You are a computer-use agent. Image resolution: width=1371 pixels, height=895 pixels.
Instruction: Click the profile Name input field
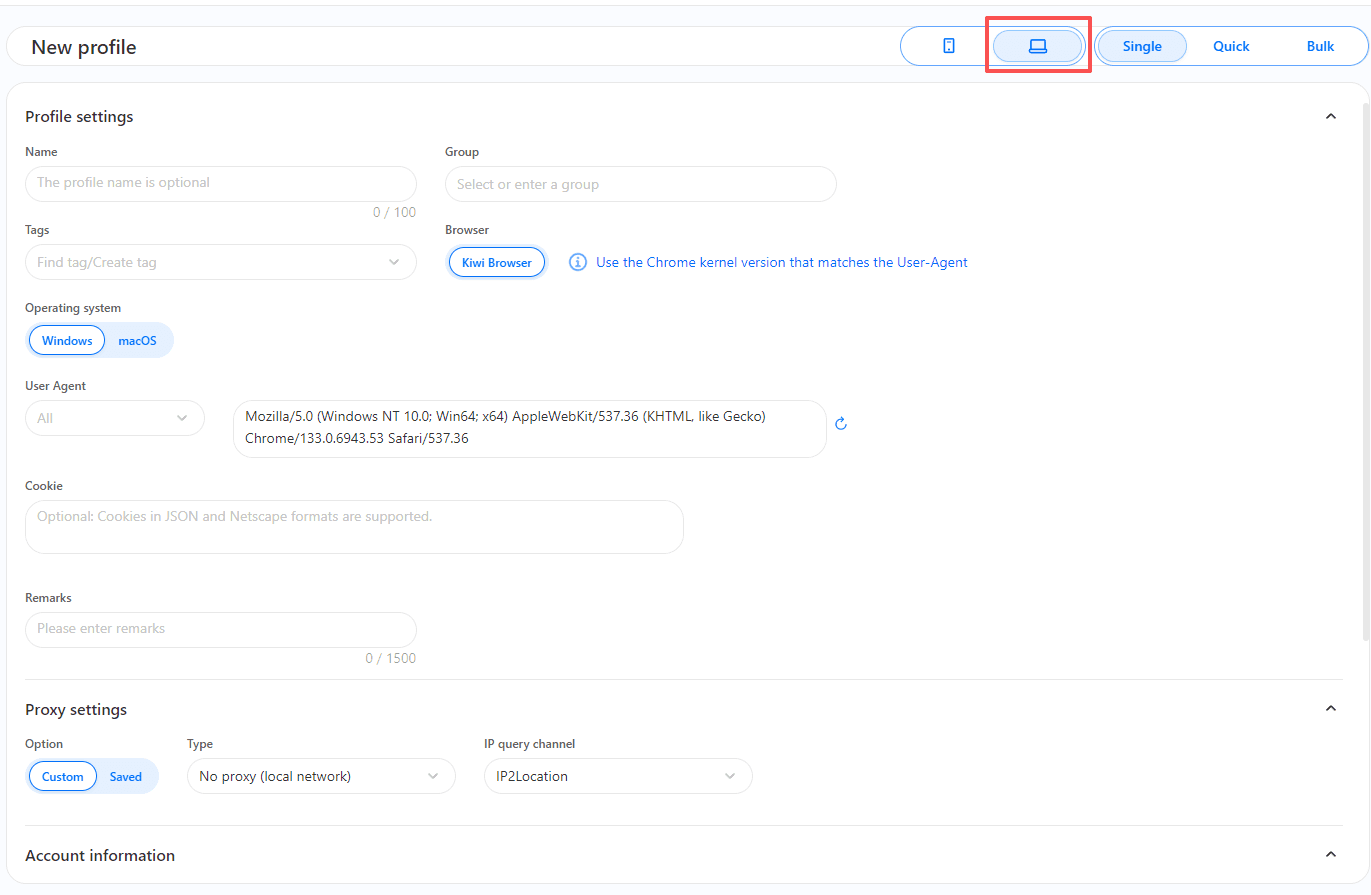click(220, 183)
